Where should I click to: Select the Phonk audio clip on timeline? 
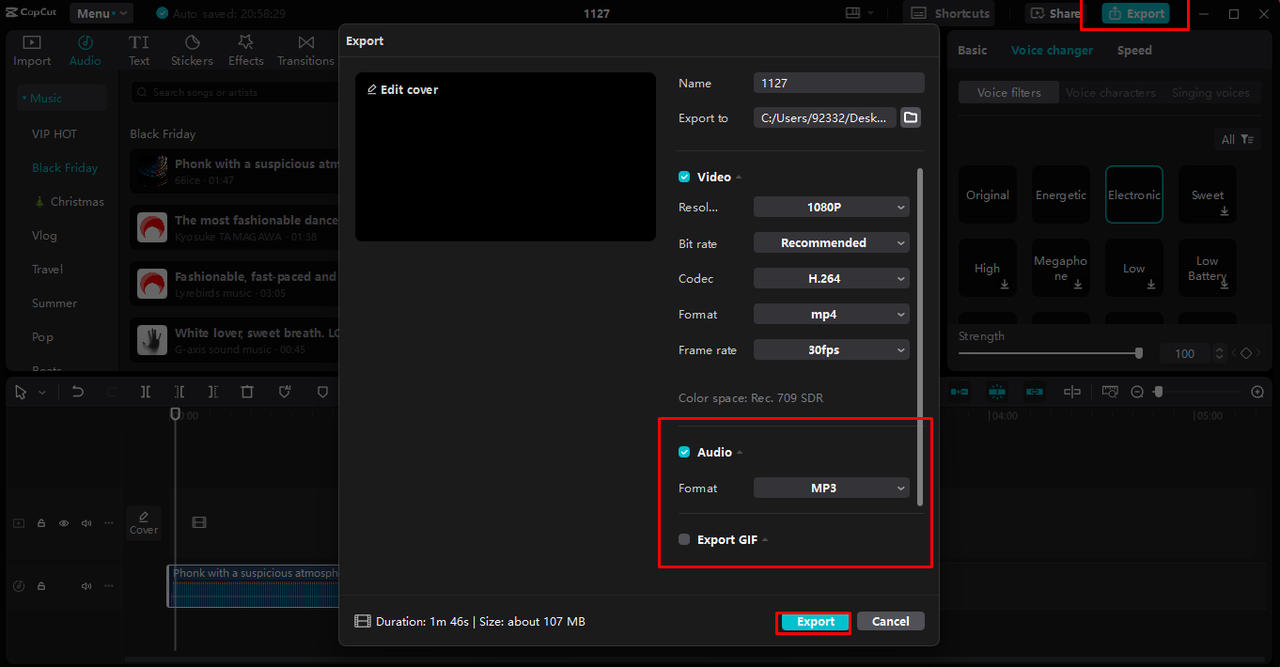click(x=254, y=586)
